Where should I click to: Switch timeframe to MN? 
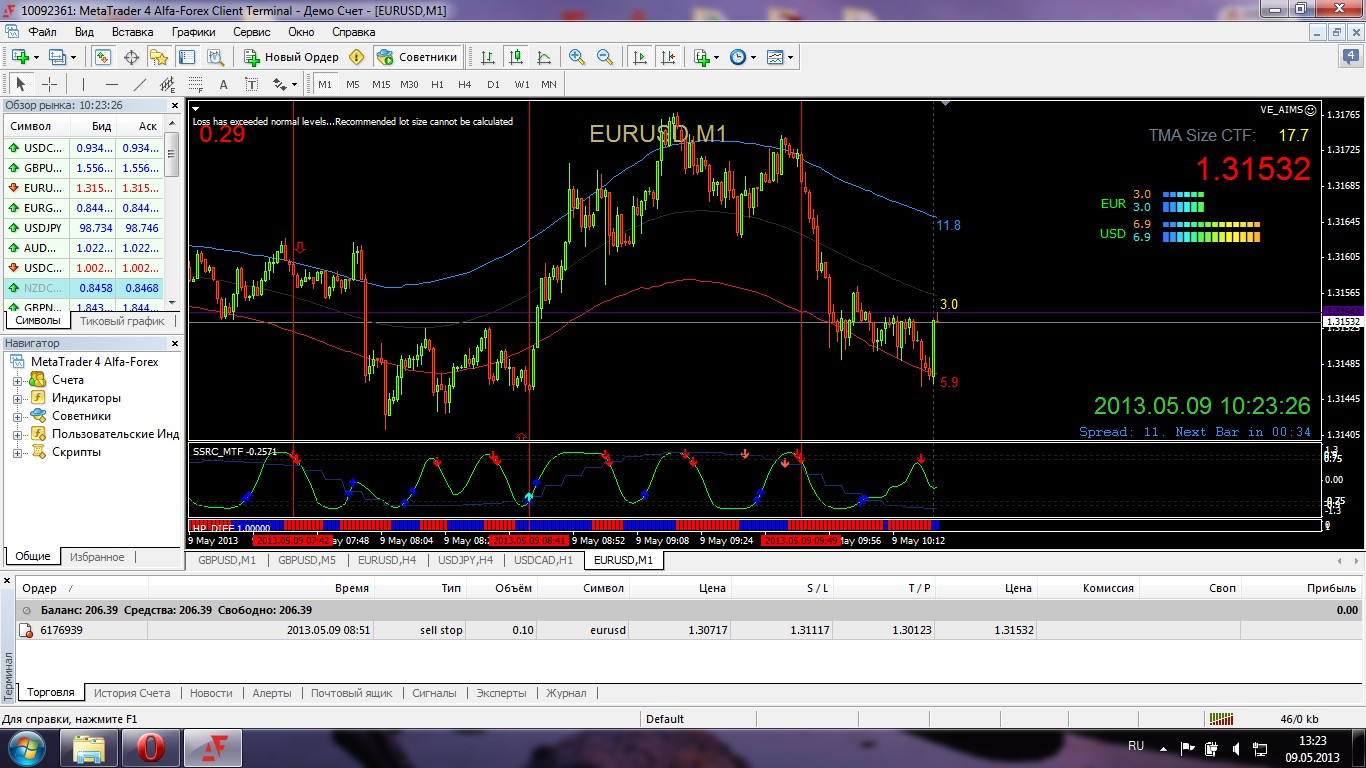(x=549, y=84)
